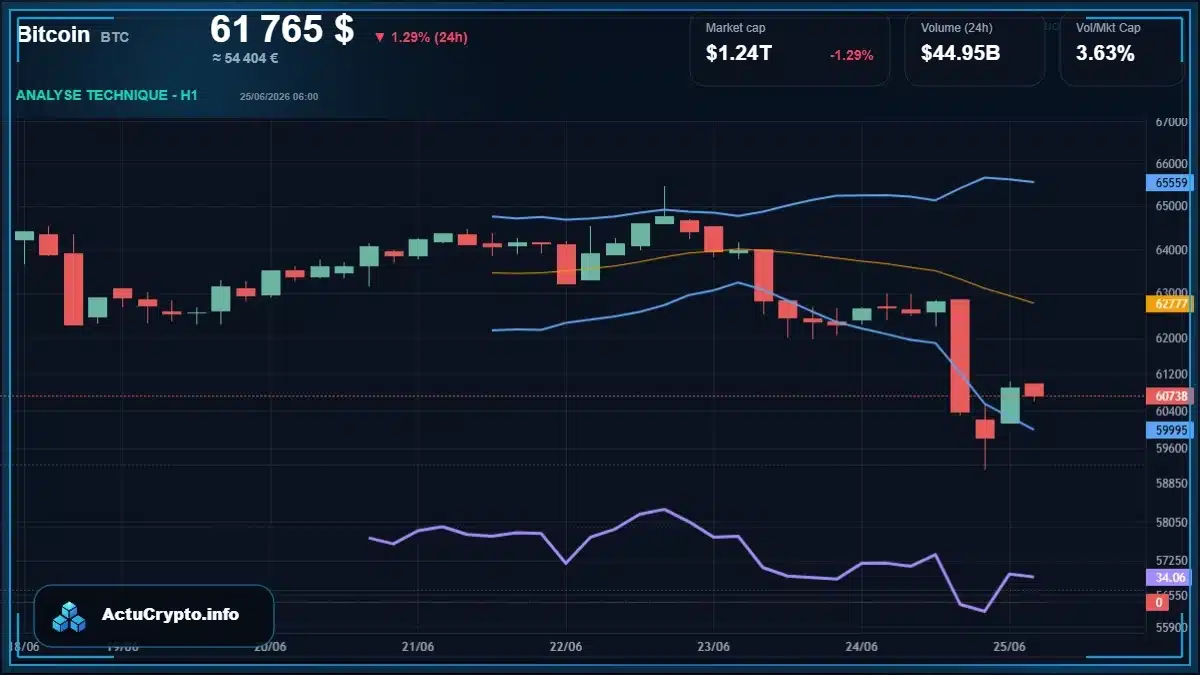1200x675 pixels.
Task: Click the purple 34.06 indicator tag
Action: click(x=1170, y=577)
